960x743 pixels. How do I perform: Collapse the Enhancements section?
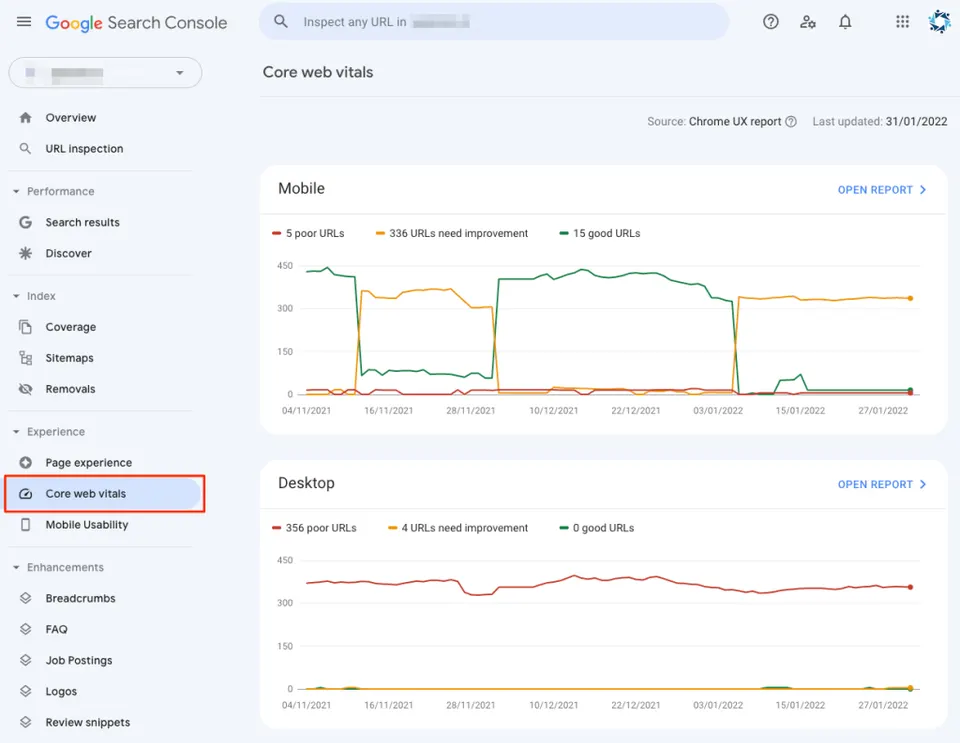(x=16, y=567)
